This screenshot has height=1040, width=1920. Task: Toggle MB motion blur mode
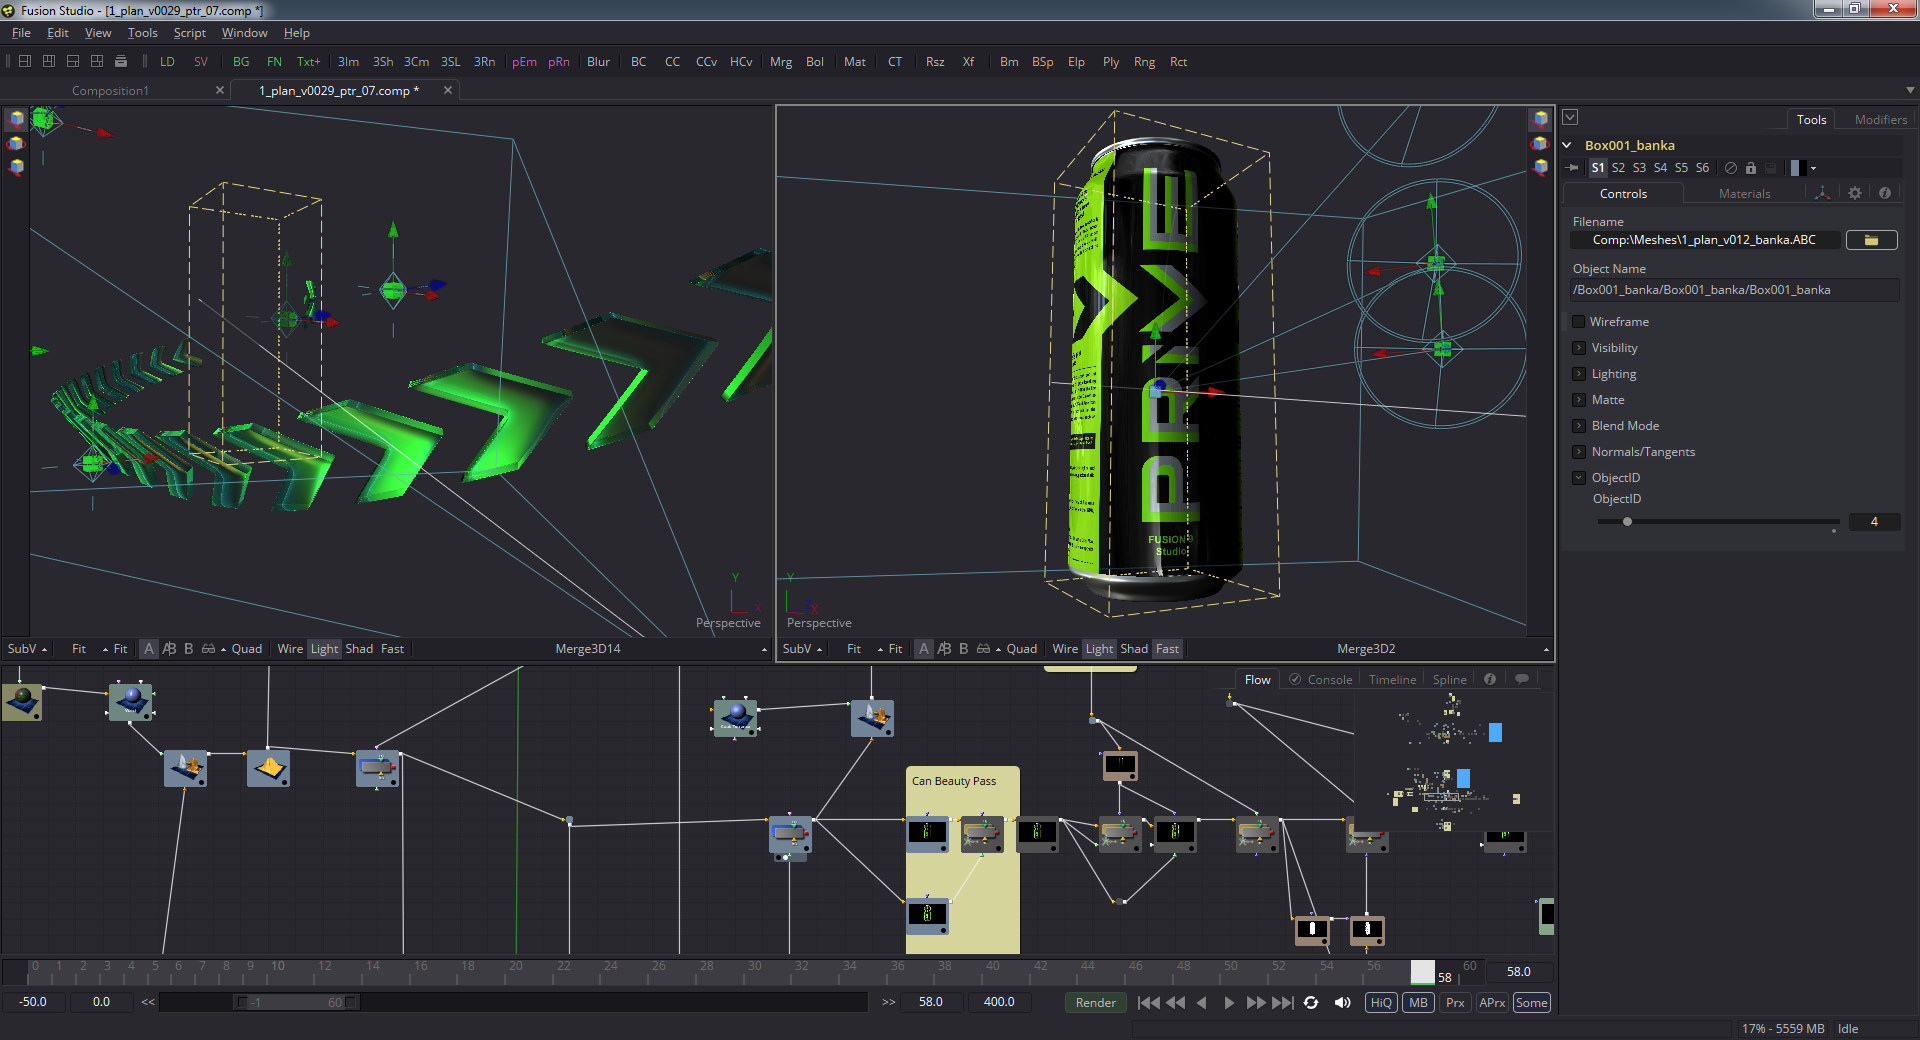tap(1418, 1002)
